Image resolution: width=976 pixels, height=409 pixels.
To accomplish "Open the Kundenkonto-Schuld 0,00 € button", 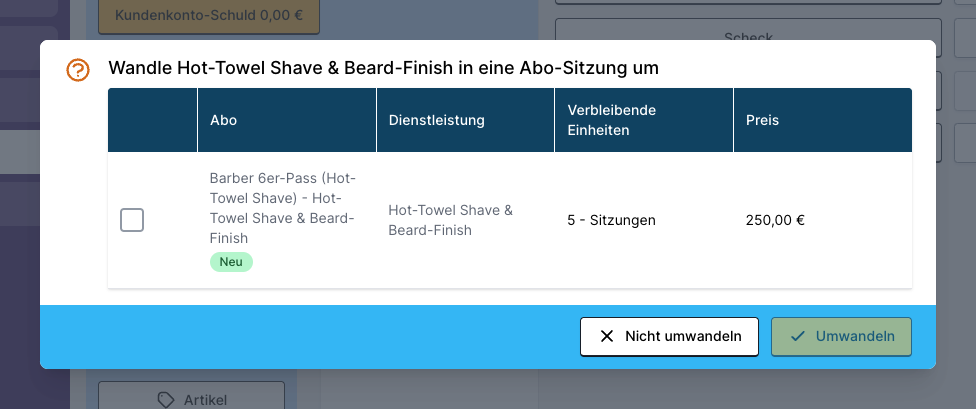I will (209, 16).
